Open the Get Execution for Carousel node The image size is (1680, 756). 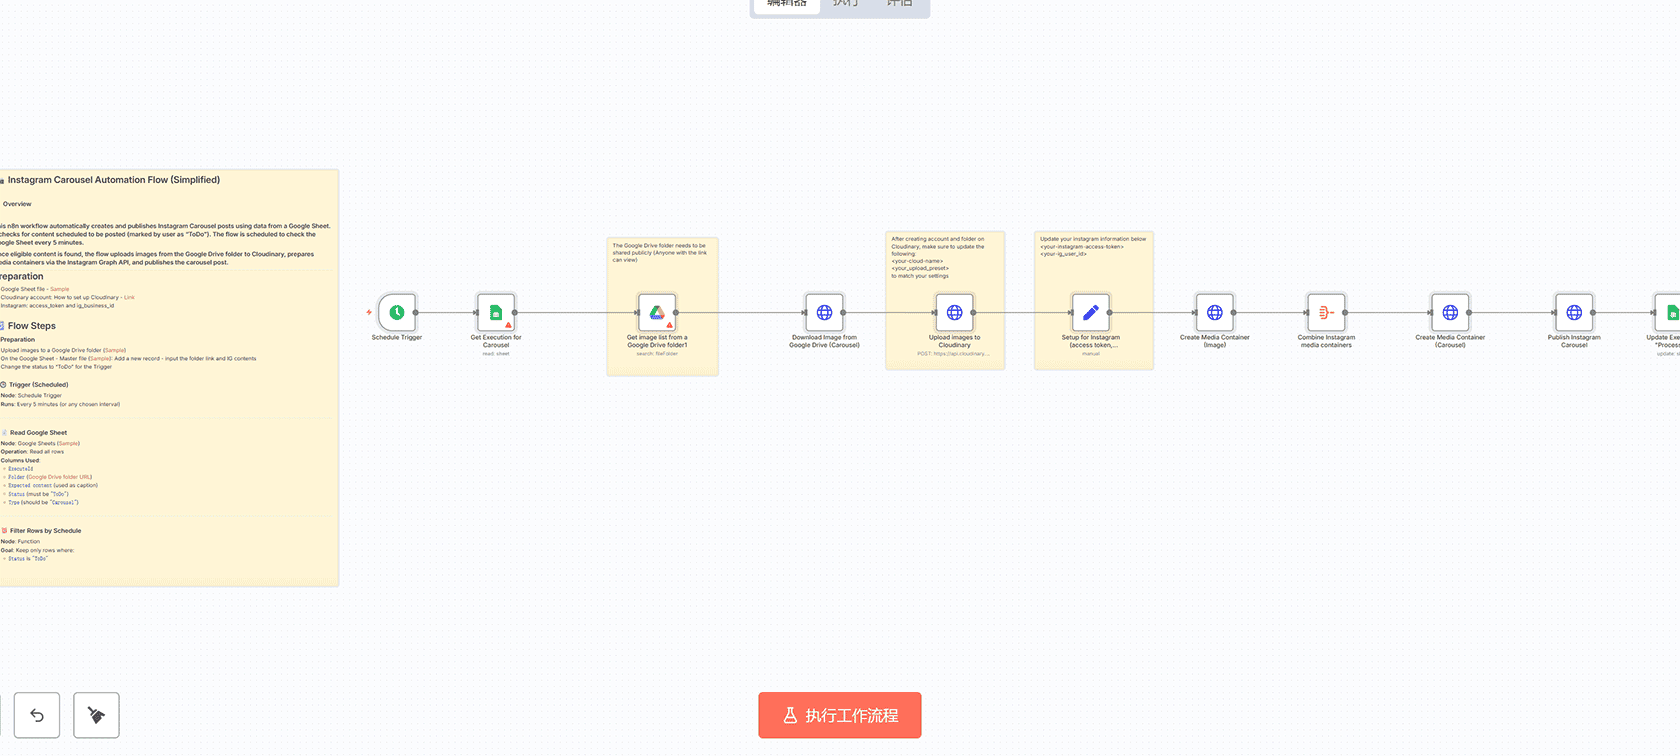496,313
